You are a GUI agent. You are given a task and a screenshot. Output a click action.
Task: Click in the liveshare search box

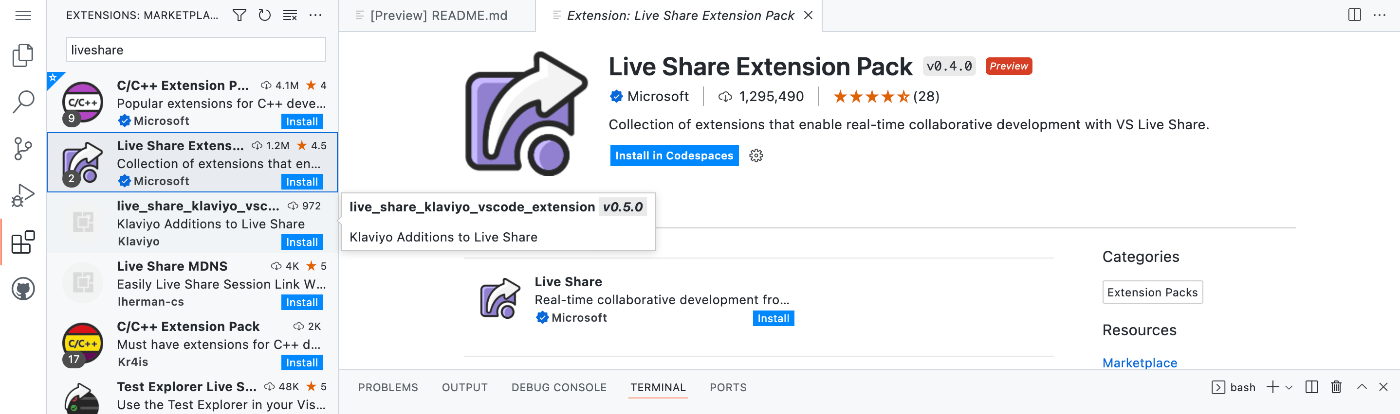(196, 49)
